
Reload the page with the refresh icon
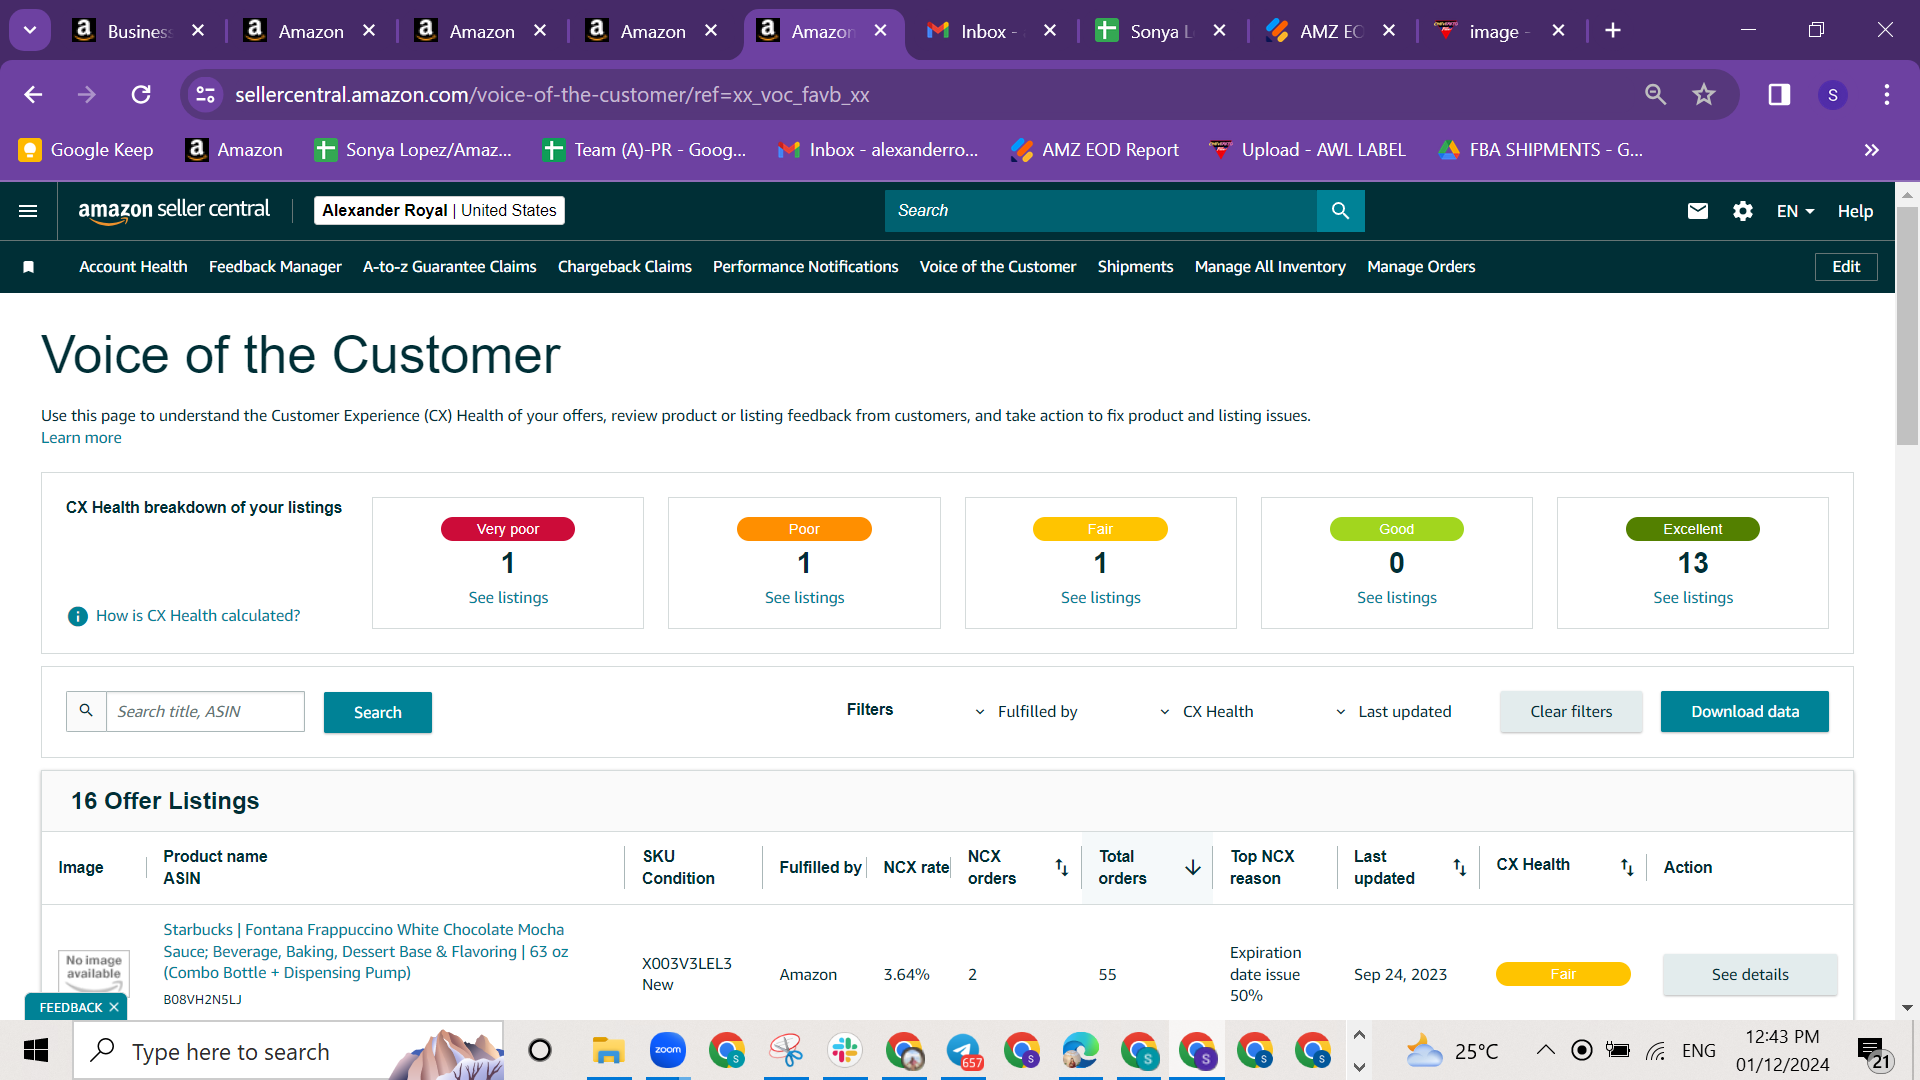click(141, 94)
